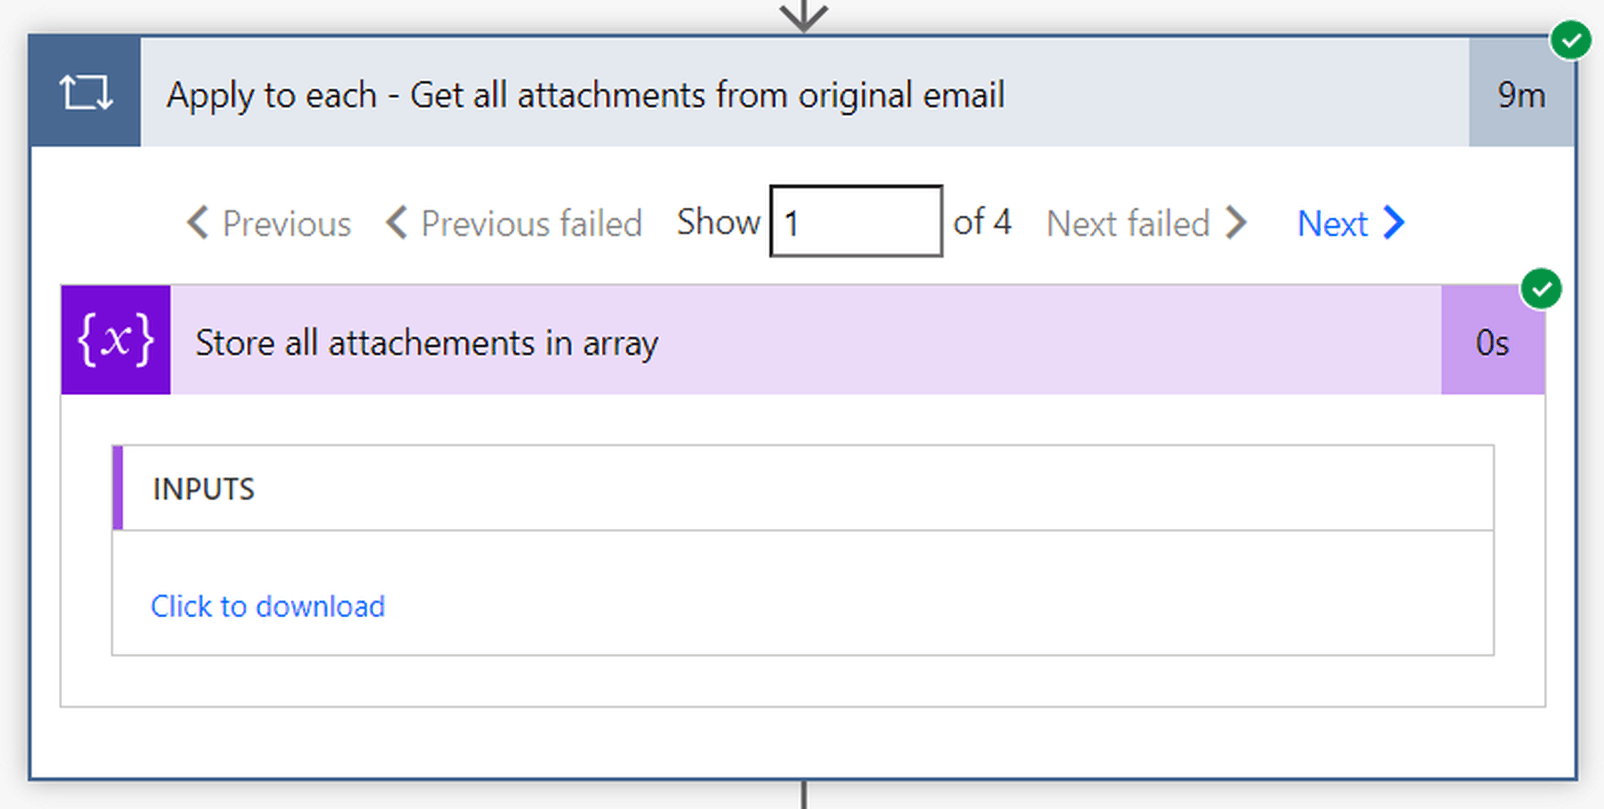Click the Store action's green success checkmark
This screenshot has height=809, width=1604.
tap(1541, 289)
